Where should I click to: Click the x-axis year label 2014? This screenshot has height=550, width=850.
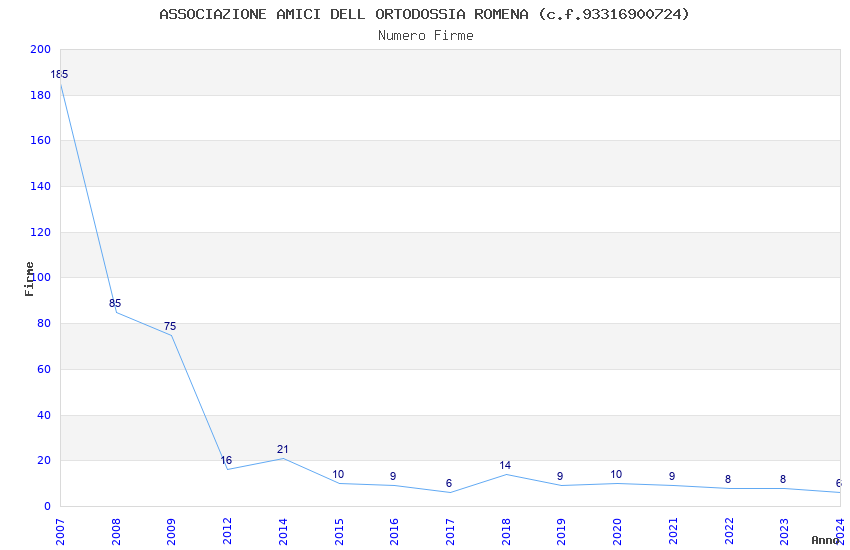(283, 532)
